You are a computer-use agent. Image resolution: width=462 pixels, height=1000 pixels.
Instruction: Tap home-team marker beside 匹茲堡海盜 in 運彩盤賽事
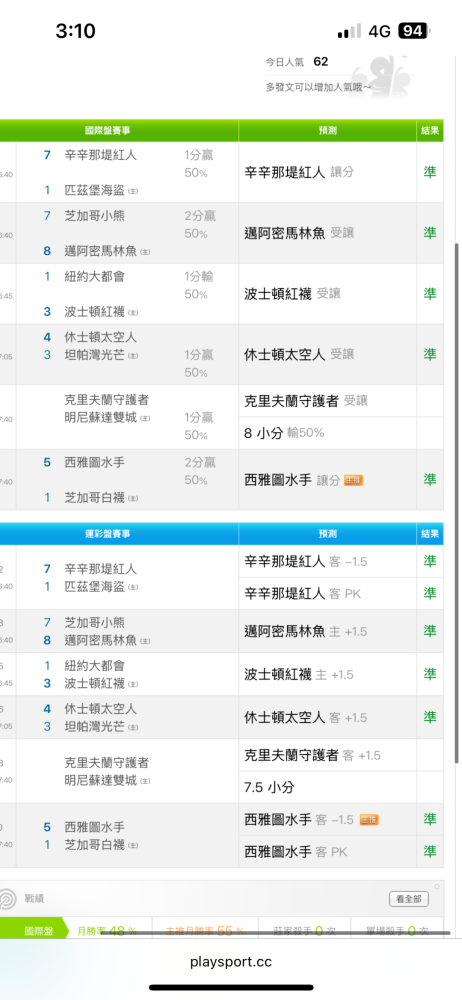point(133,587)
